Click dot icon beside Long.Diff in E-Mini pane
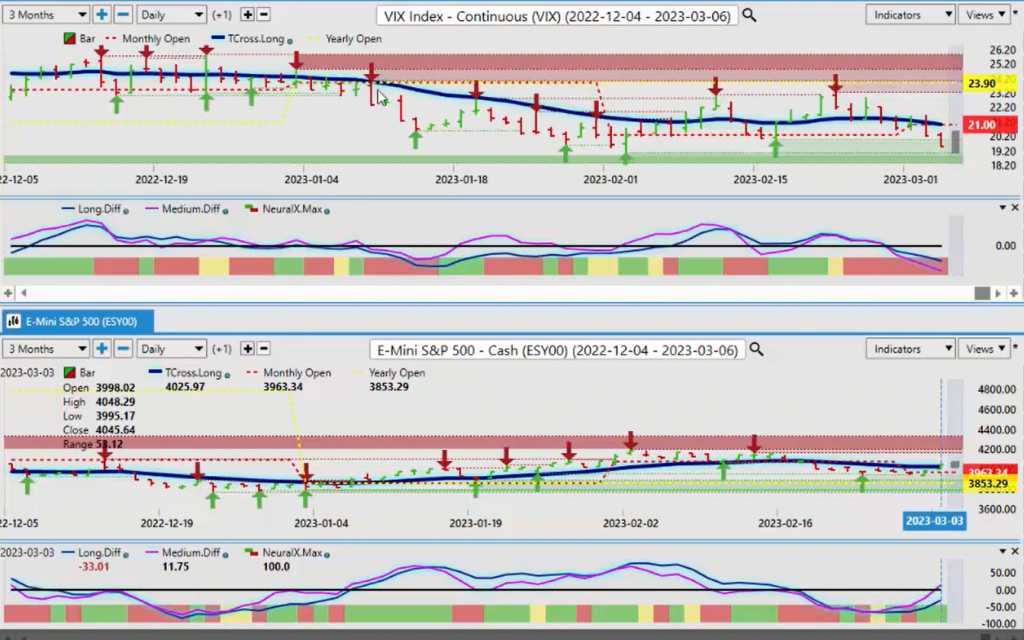 click(x=126, y=554)
